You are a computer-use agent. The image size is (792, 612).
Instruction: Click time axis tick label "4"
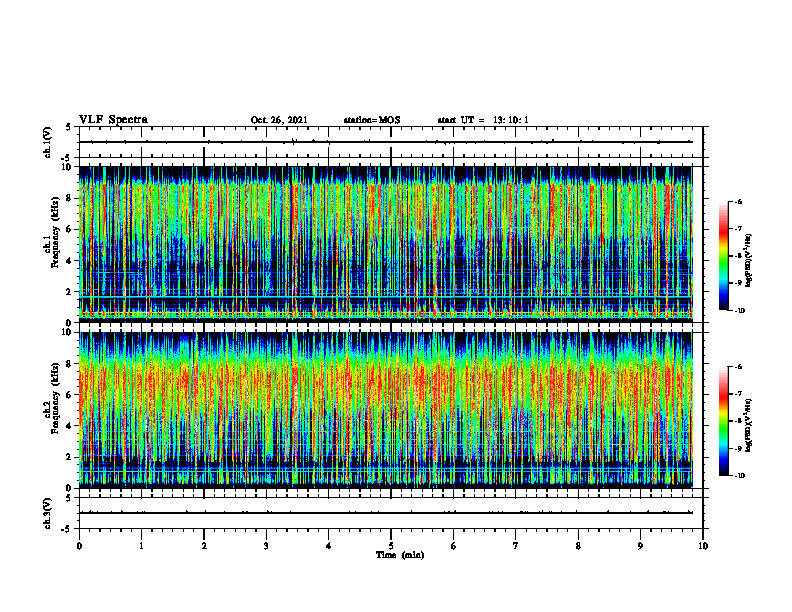pyautogui.click(x=329, y=546)
